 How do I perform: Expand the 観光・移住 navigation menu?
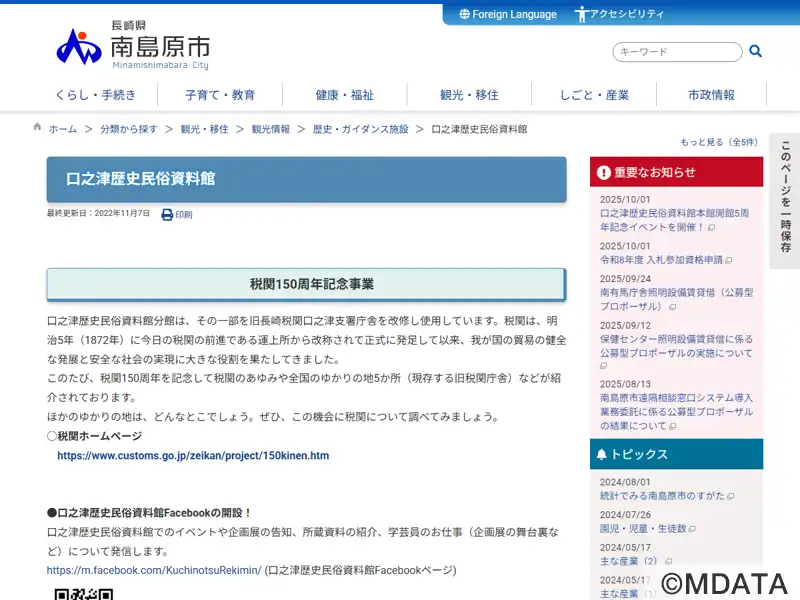pyautogui.click(x=469, y=95)
